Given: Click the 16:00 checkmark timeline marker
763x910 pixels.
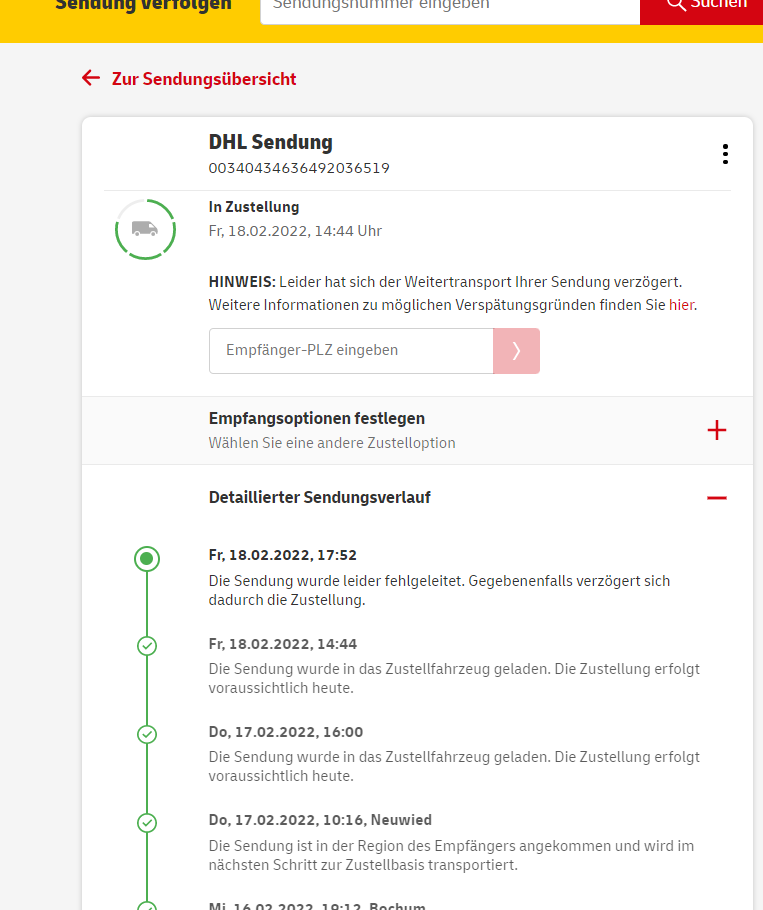Looking at the screenshot, I should (x=147, y=734).
